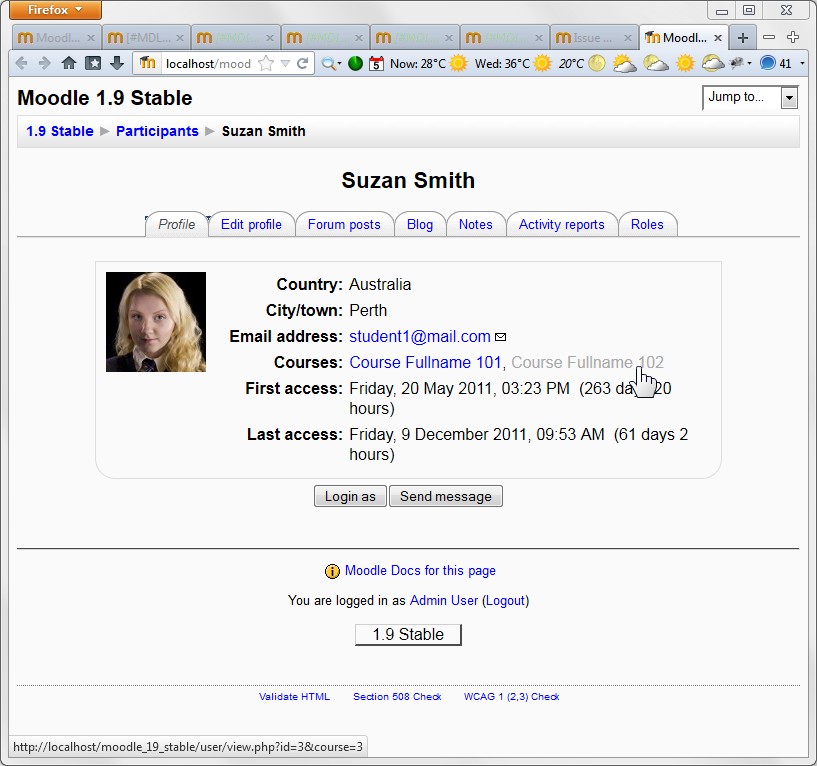Click the Logout link
Image resolution: width=817 pixels, height=766 pixels.
point(505,601)
